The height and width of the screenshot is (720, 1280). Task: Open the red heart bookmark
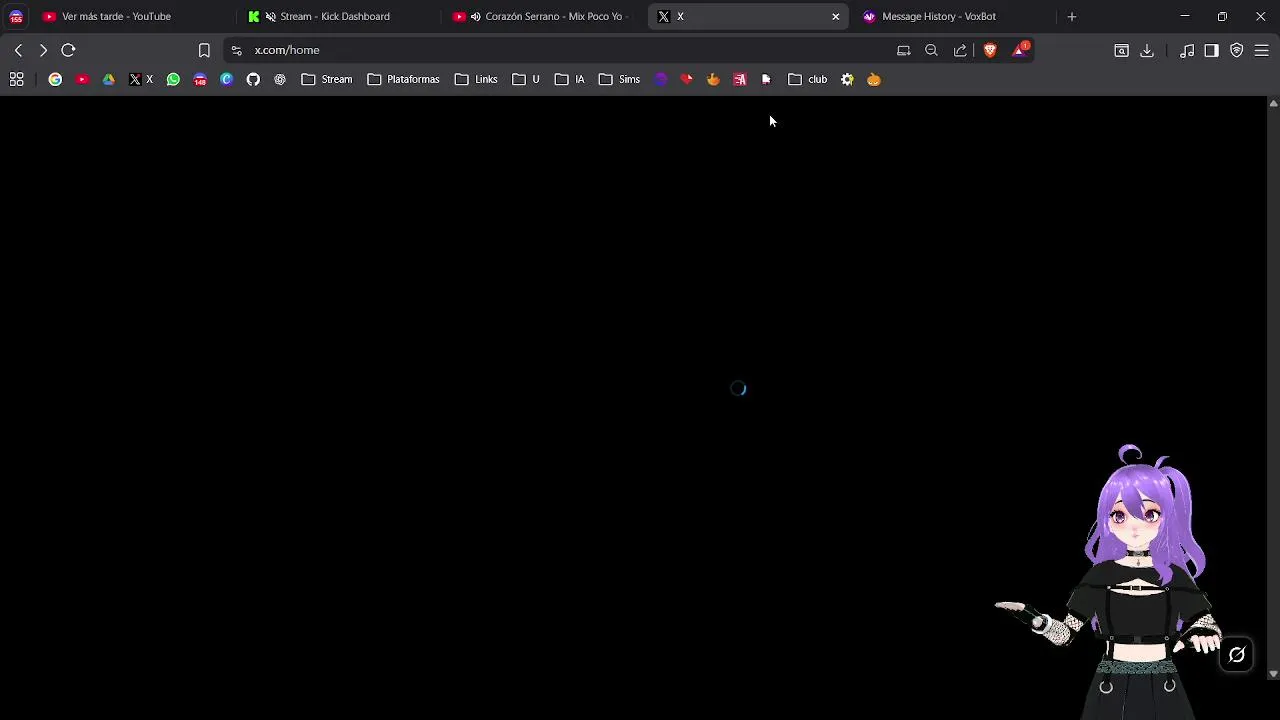(686, 79)
